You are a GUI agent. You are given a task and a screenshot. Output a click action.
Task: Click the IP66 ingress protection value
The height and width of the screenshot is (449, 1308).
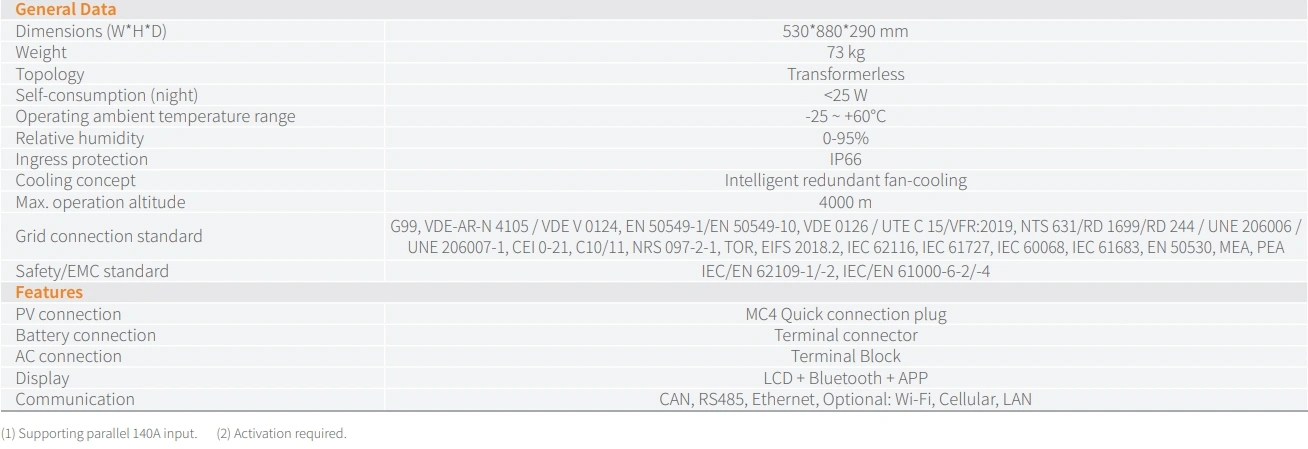(x=845, y=159)
